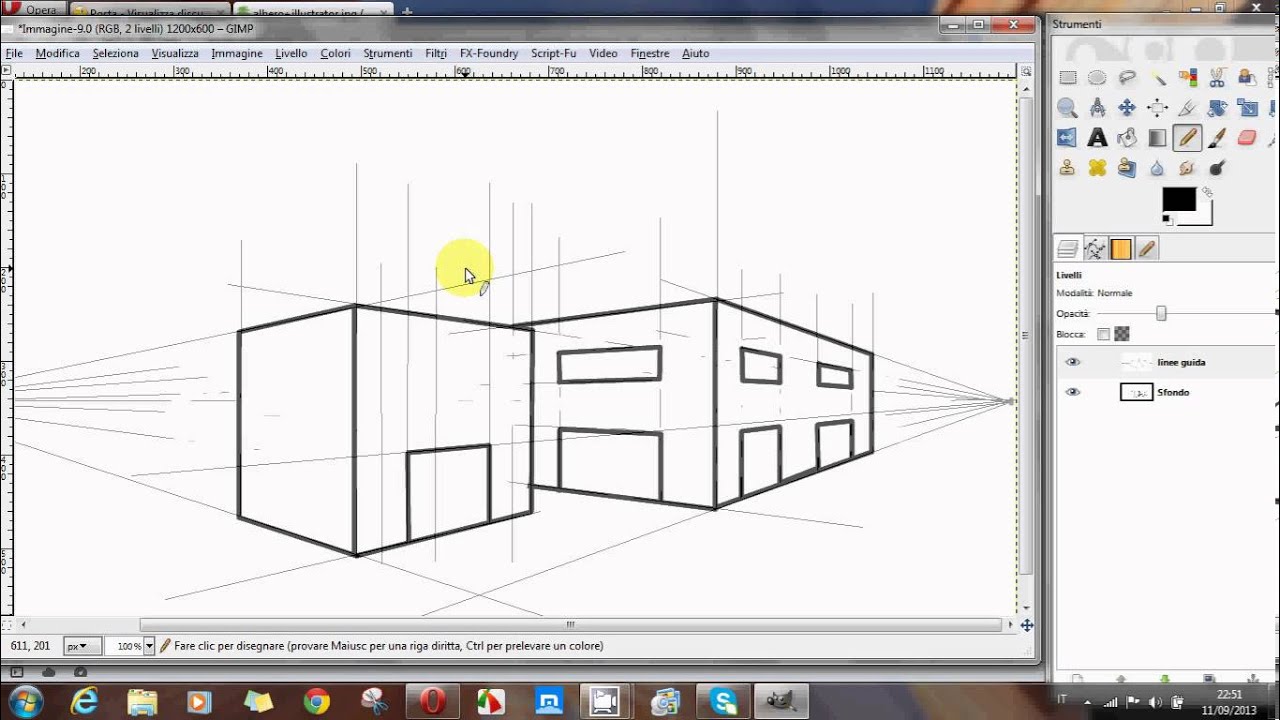Select the 'linee guida' layer thumbnail
This screenshot has height=720, width=1280.
(x=1136, y=362)
